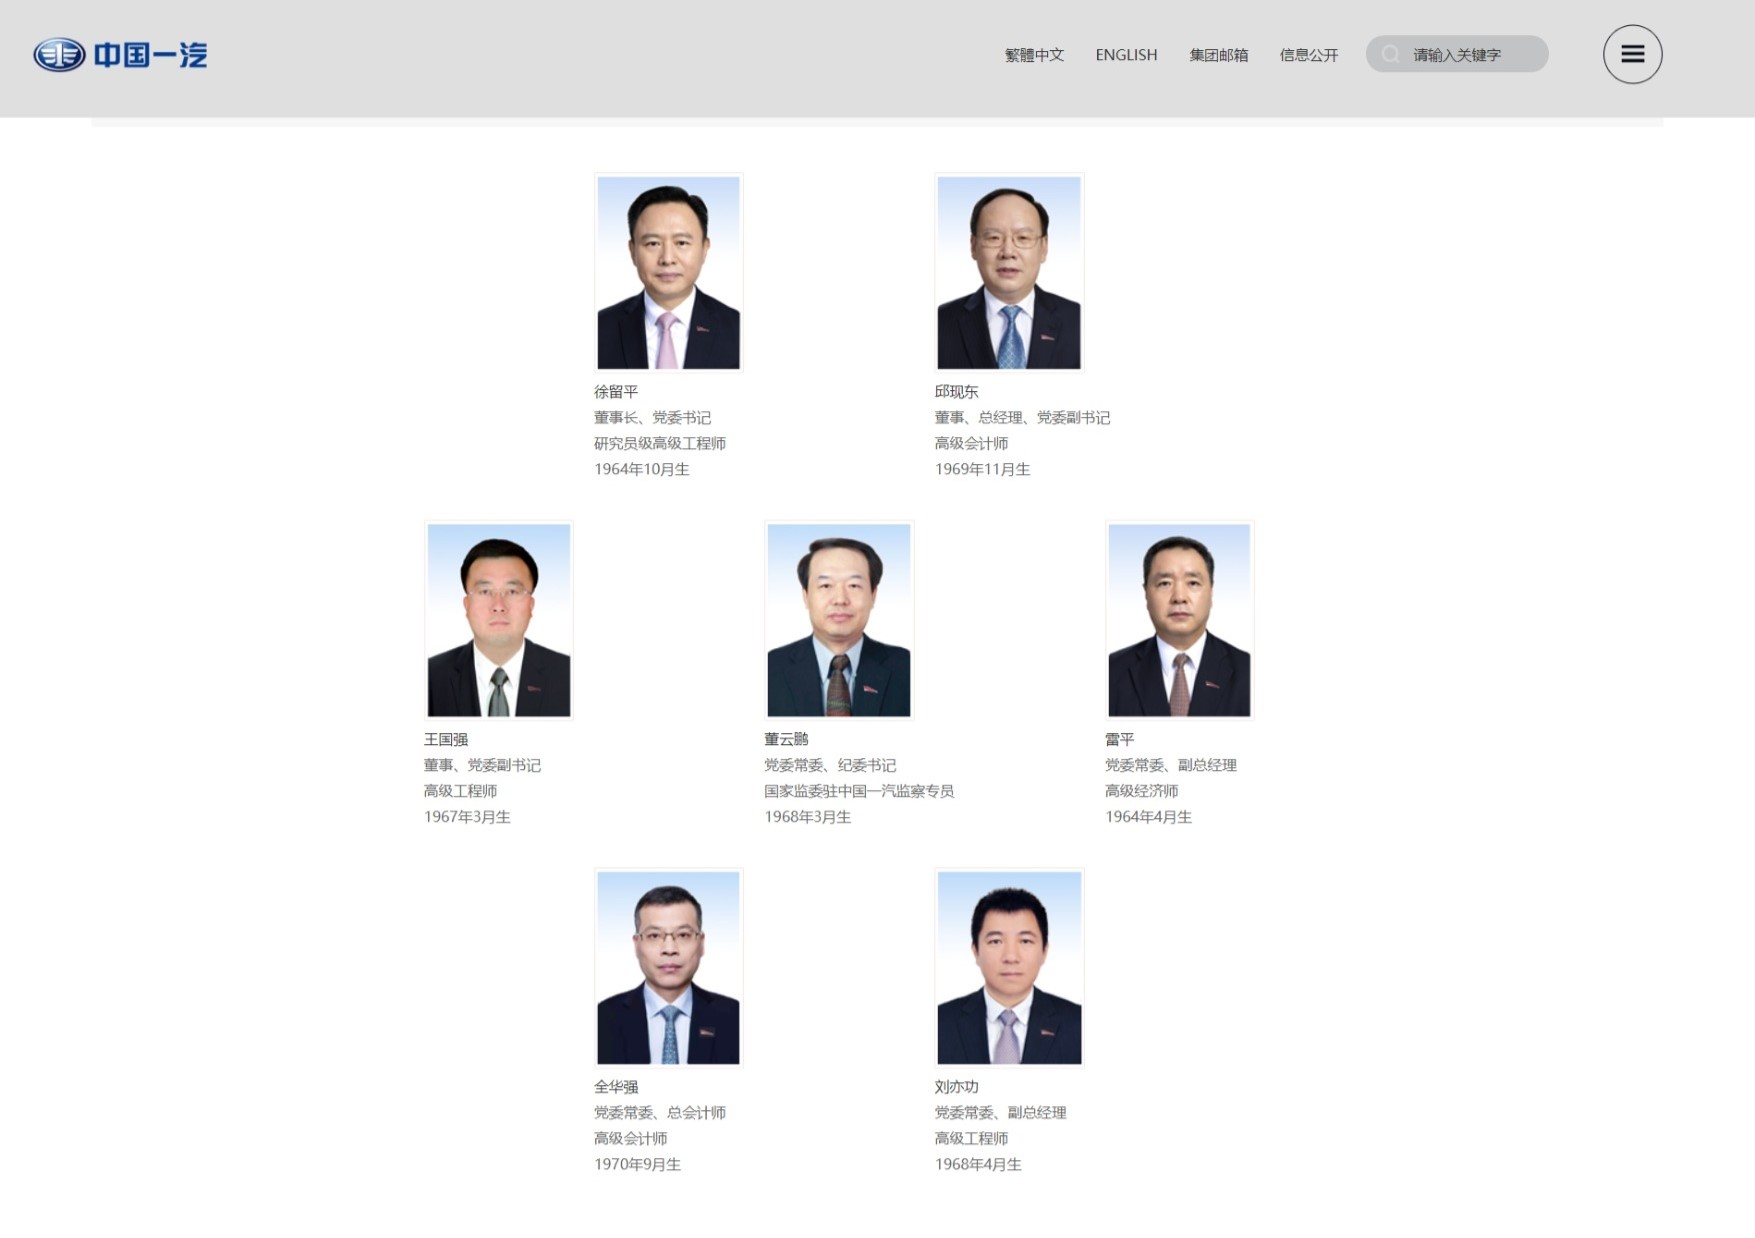Switch site to ENGLISH
1755x1238 pixels.
coord(1126,55)
